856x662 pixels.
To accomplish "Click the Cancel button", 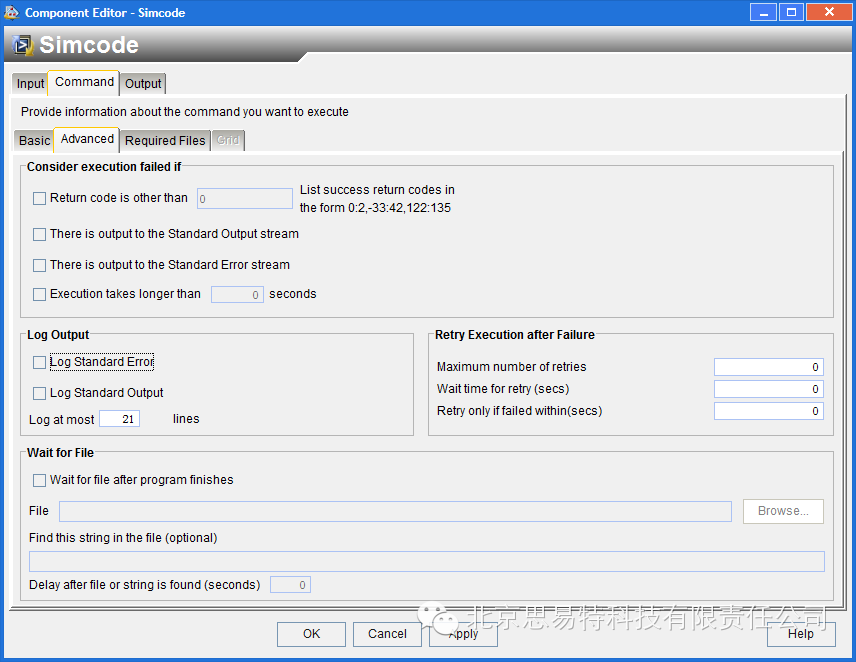I will tap(387, 634).
